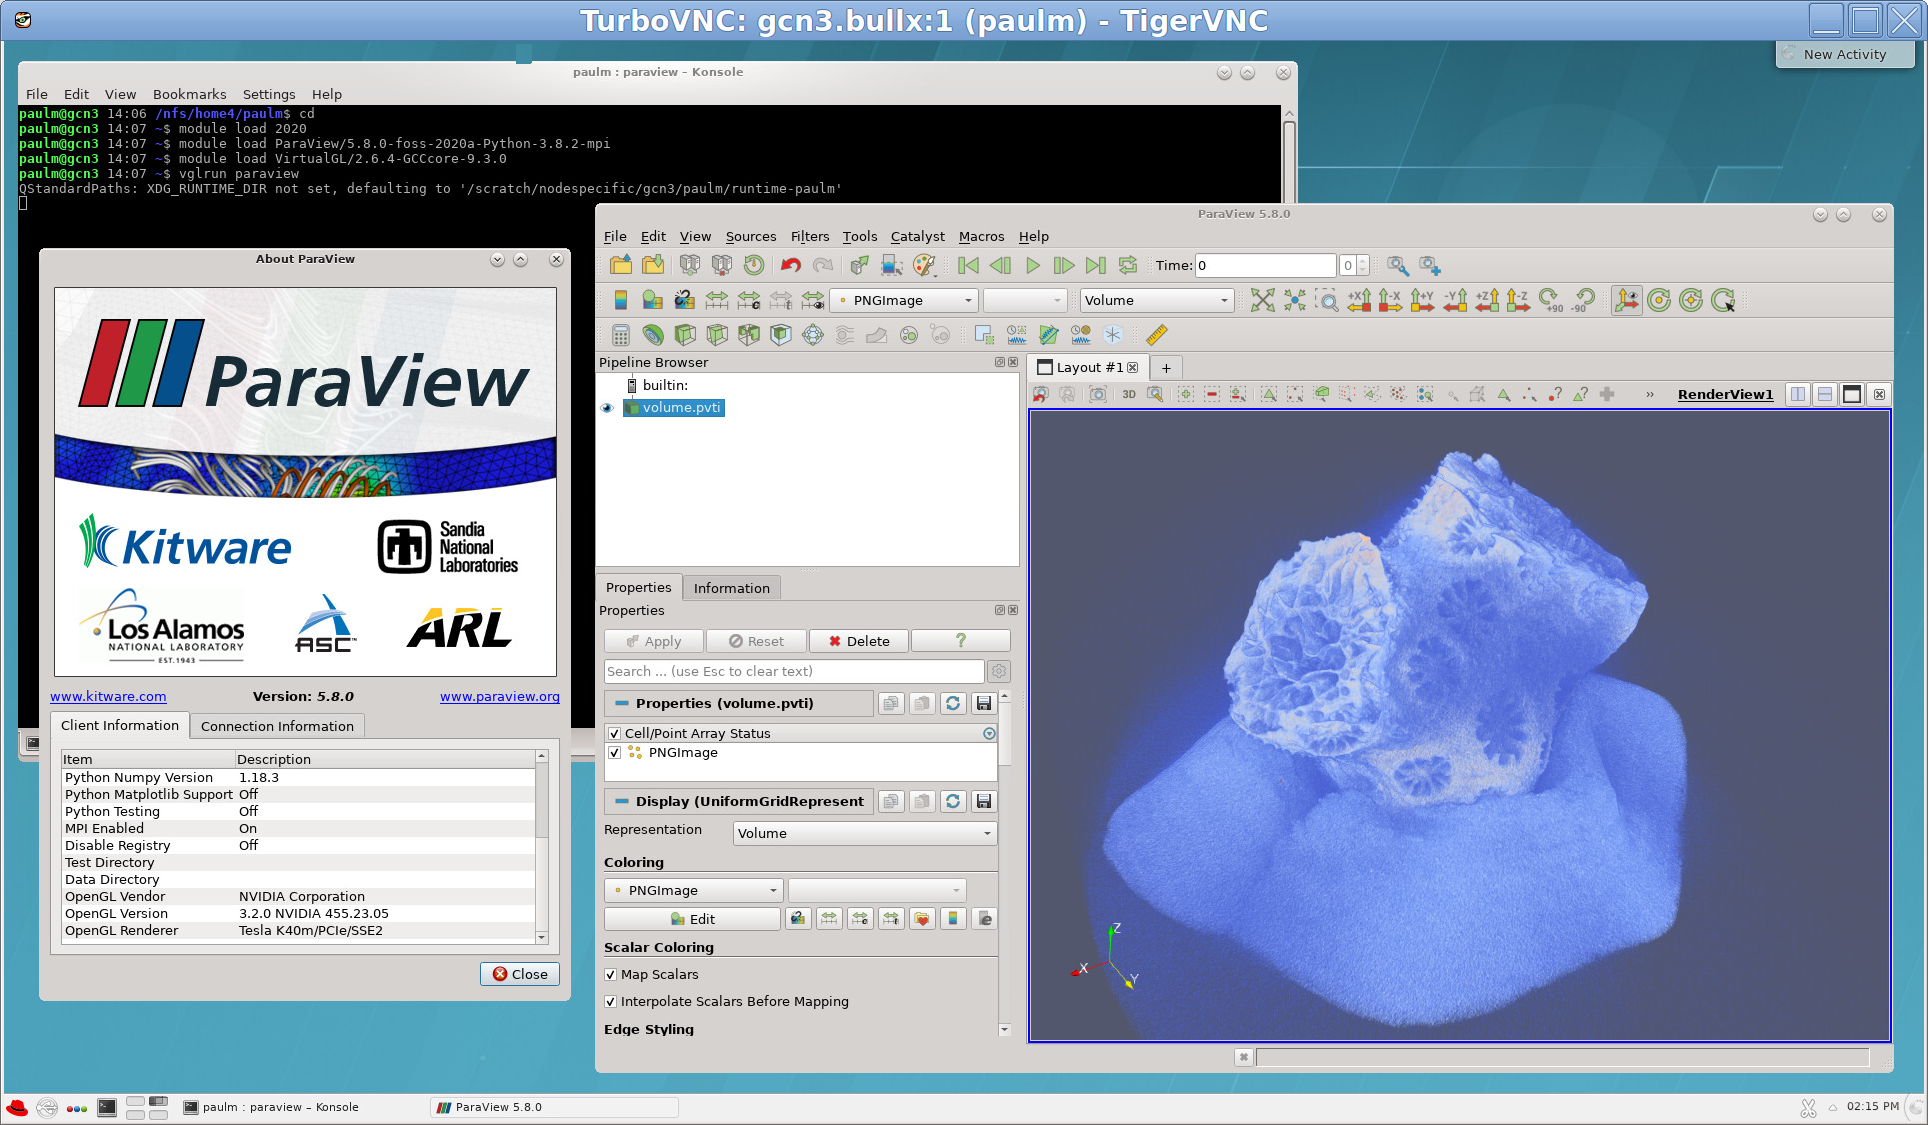Screen dimensions: 1928x1125
Task: Toggle advanced properties gear button
Action: [x=999, y=671]
